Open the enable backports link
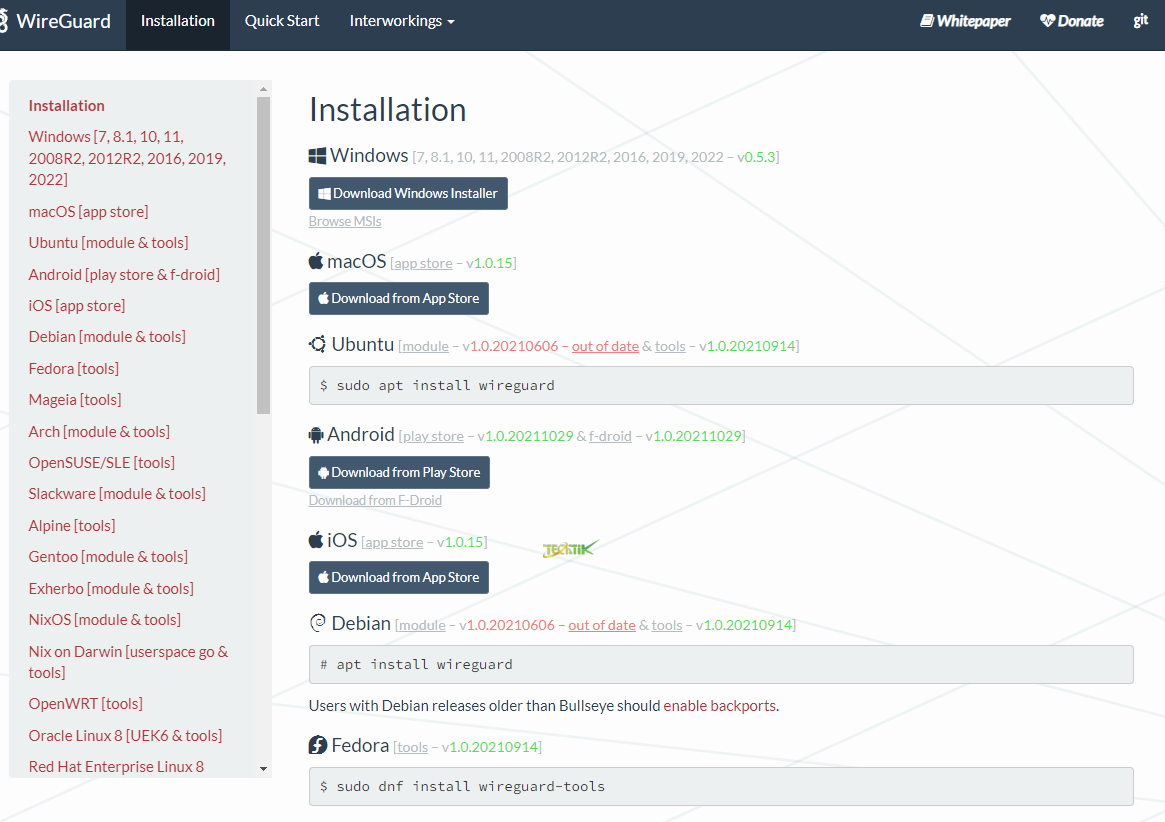The width and height of the screenshot is (1165, 822). coord(719,705)
